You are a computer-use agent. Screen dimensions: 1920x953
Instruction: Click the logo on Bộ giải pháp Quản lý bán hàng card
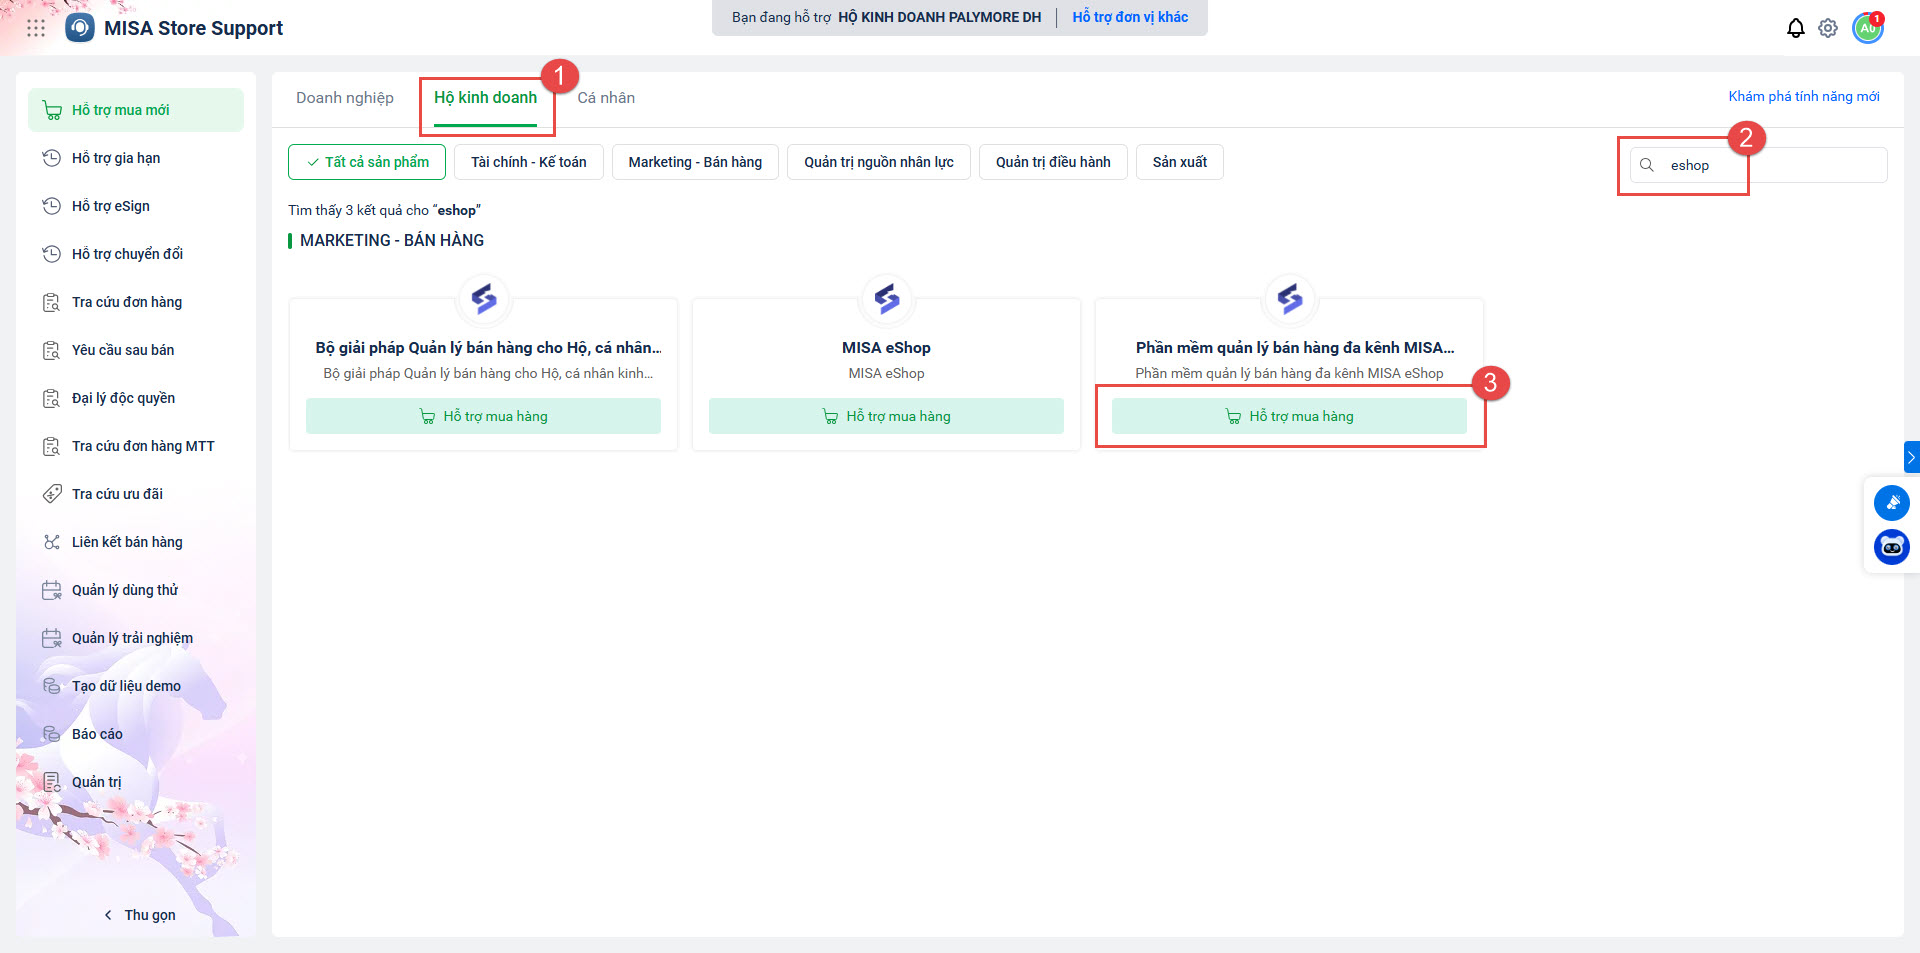coord(484,298)
